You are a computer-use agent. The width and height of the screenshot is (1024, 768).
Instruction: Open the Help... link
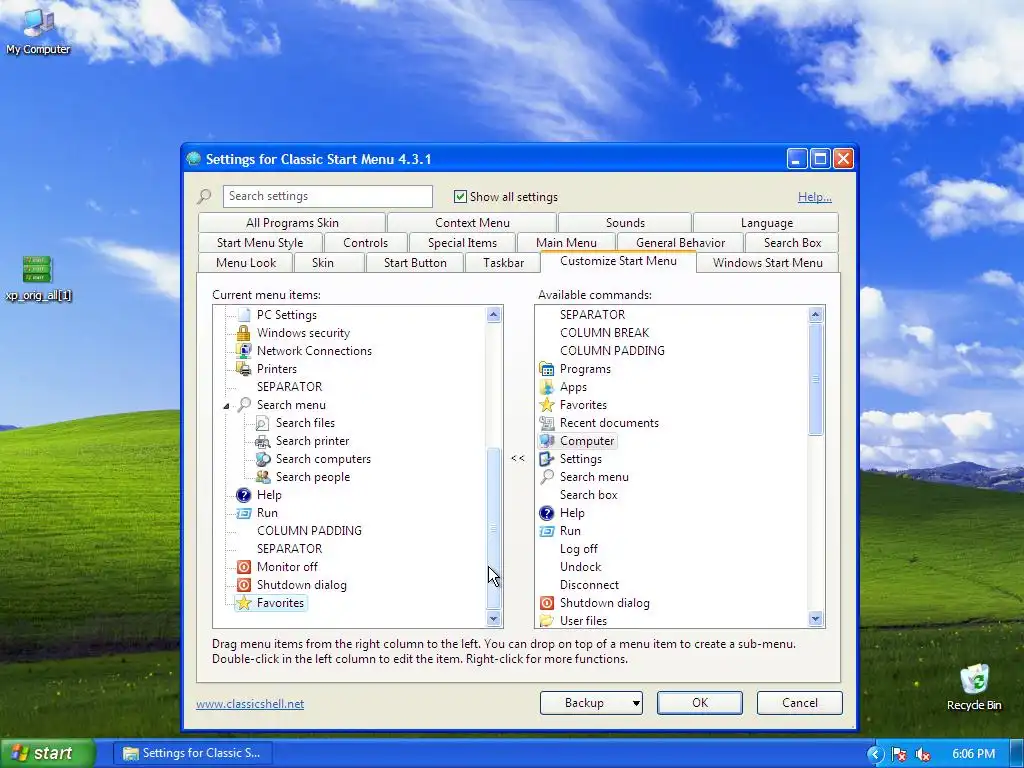tap(814, 197)
